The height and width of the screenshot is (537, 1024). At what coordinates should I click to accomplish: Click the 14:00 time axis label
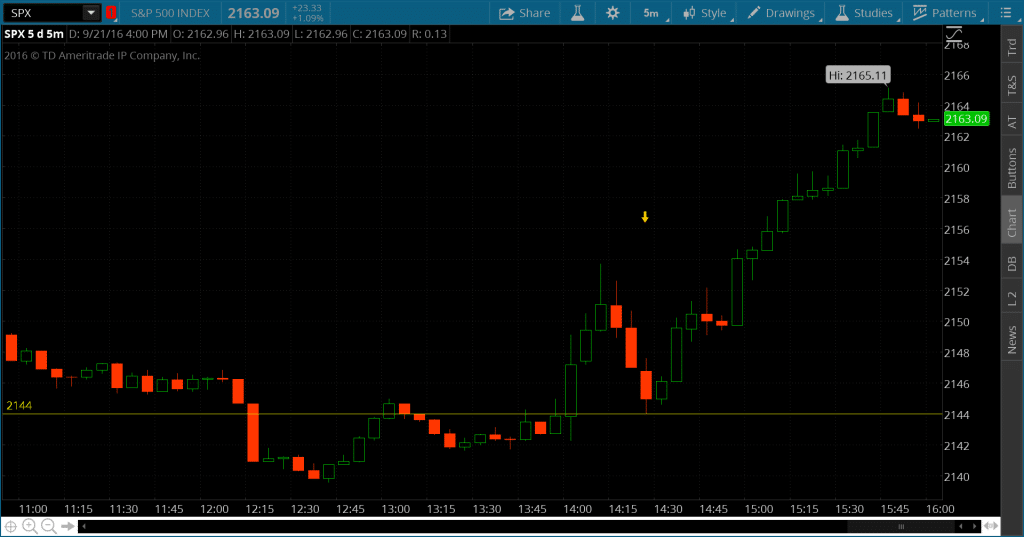pos(577,509)
